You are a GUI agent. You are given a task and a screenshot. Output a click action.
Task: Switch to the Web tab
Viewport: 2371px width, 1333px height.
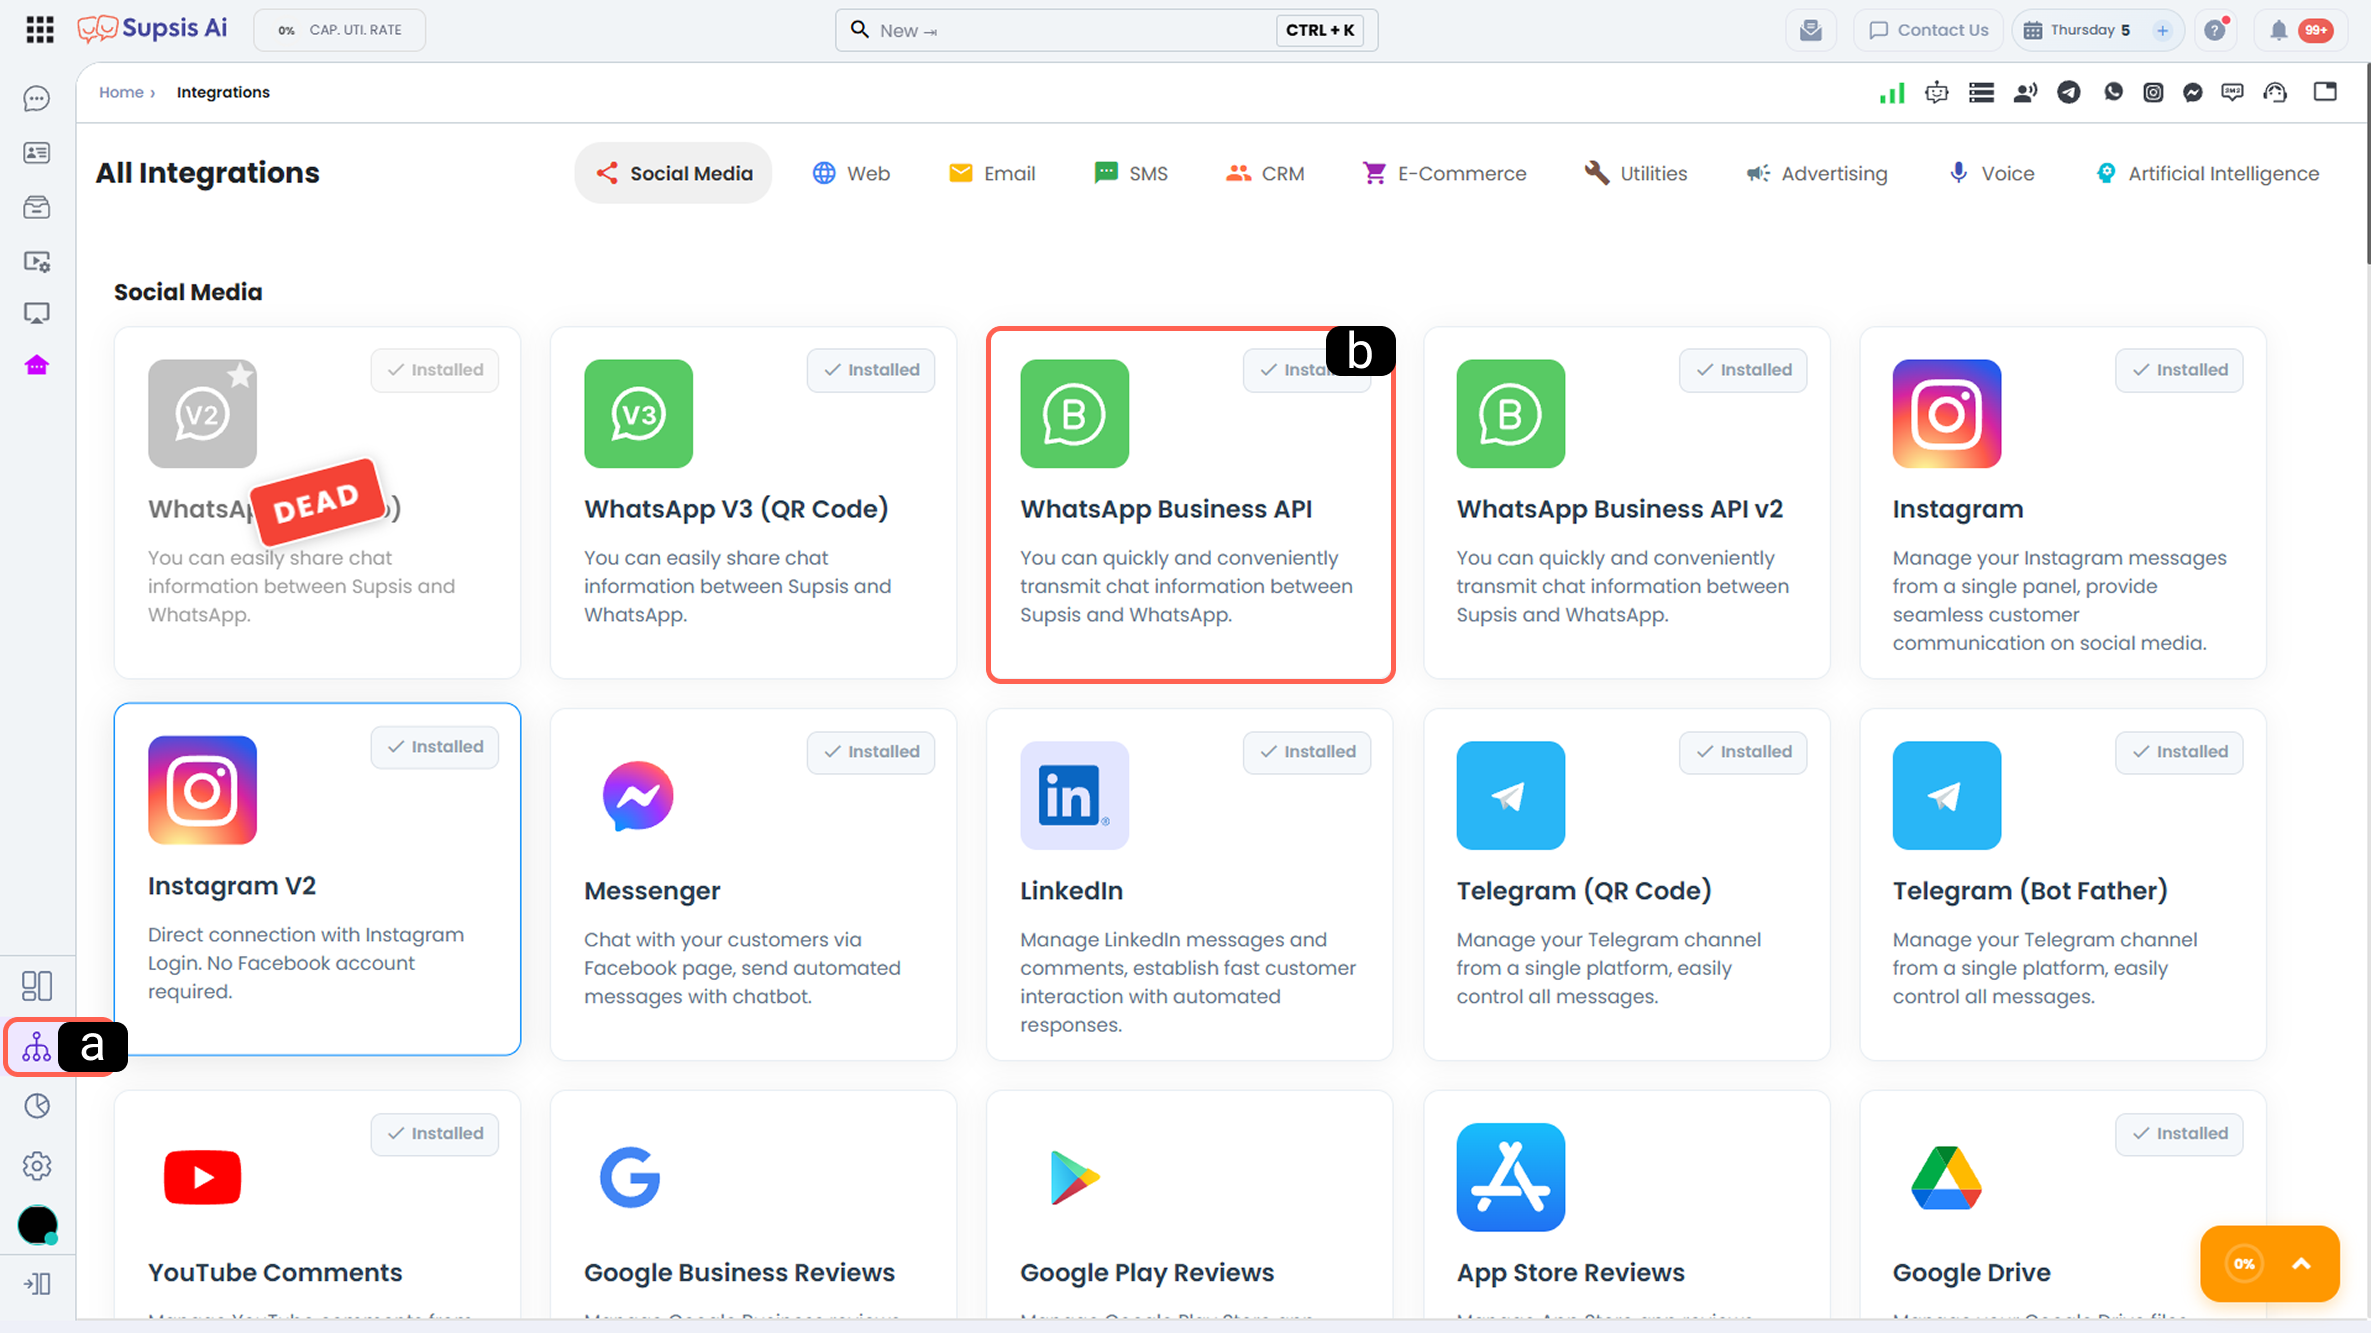point(851,173)
